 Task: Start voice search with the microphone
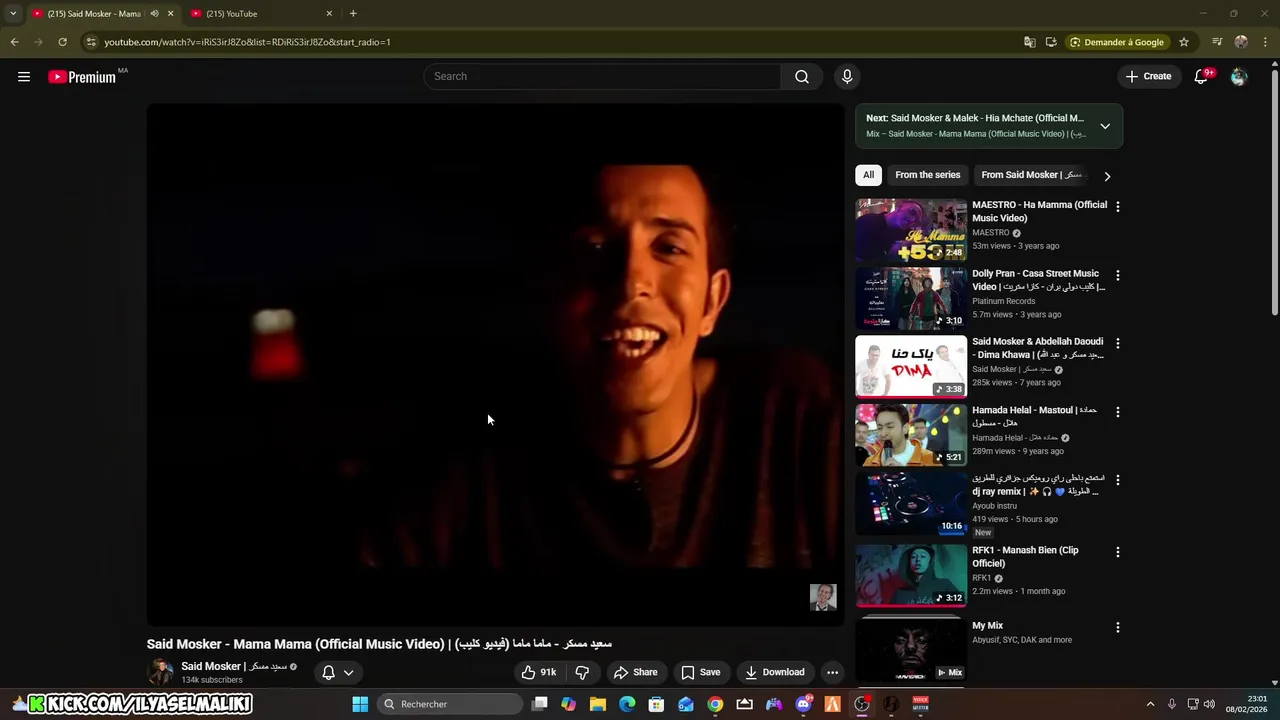[x=847, y=77]
